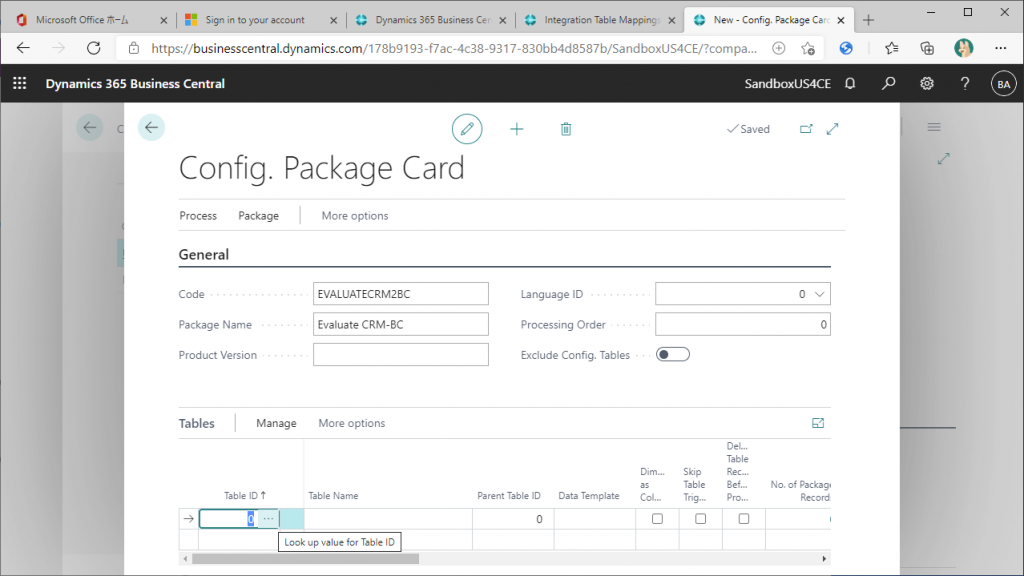The image size is (1024, 576).
Task: View site information lock icon
Action: pyautogui.click(x=134, y=48)
